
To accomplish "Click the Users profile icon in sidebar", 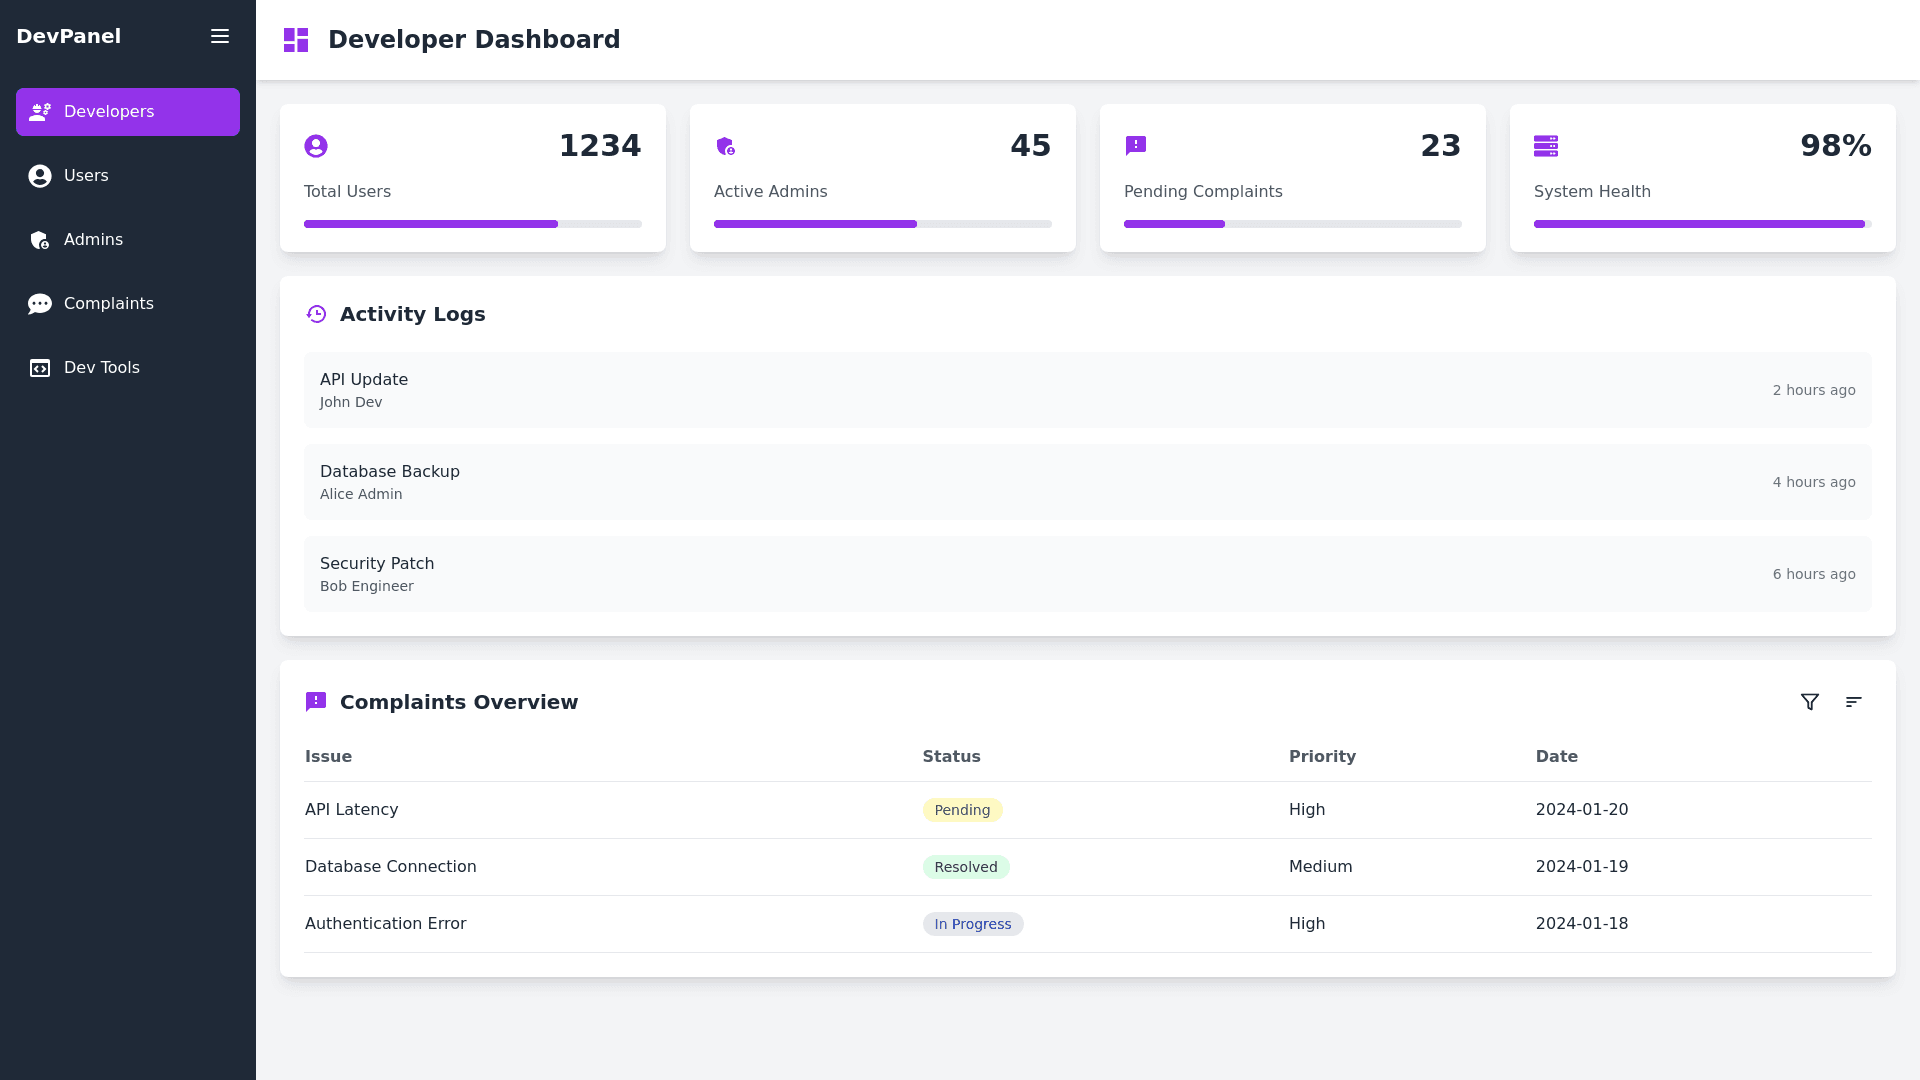I will [40, 175].
